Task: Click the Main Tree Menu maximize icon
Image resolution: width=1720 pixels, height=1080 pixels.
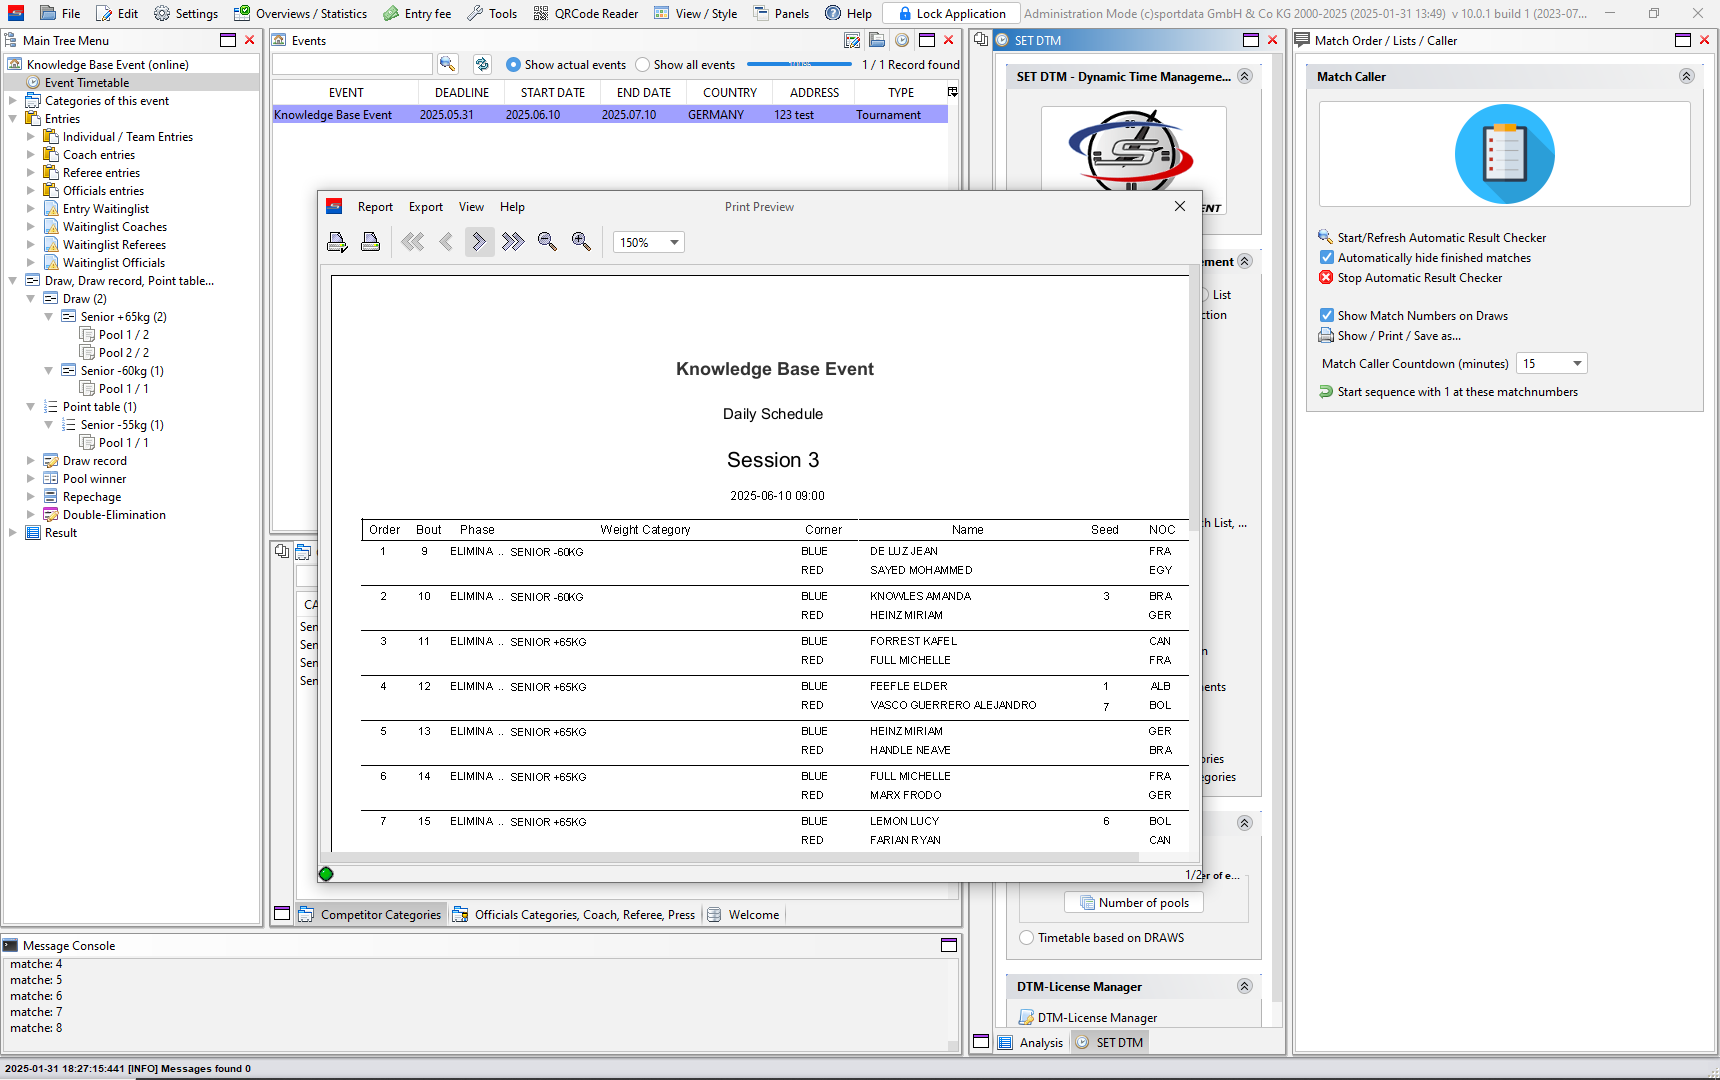Action: coord(228,40)
